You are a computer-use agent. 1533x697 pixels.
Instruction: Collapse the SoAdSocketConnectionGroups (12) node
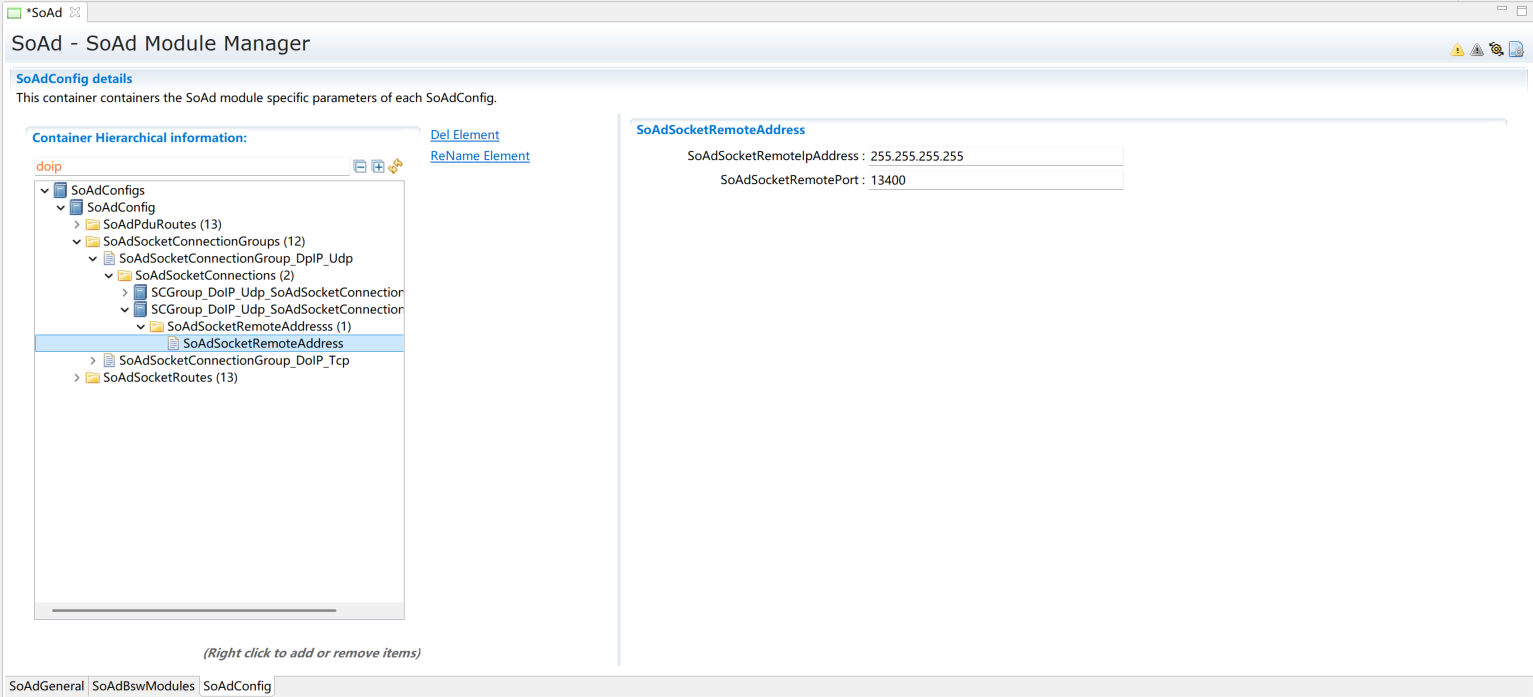pyautogui.click(x=77, y=241)
